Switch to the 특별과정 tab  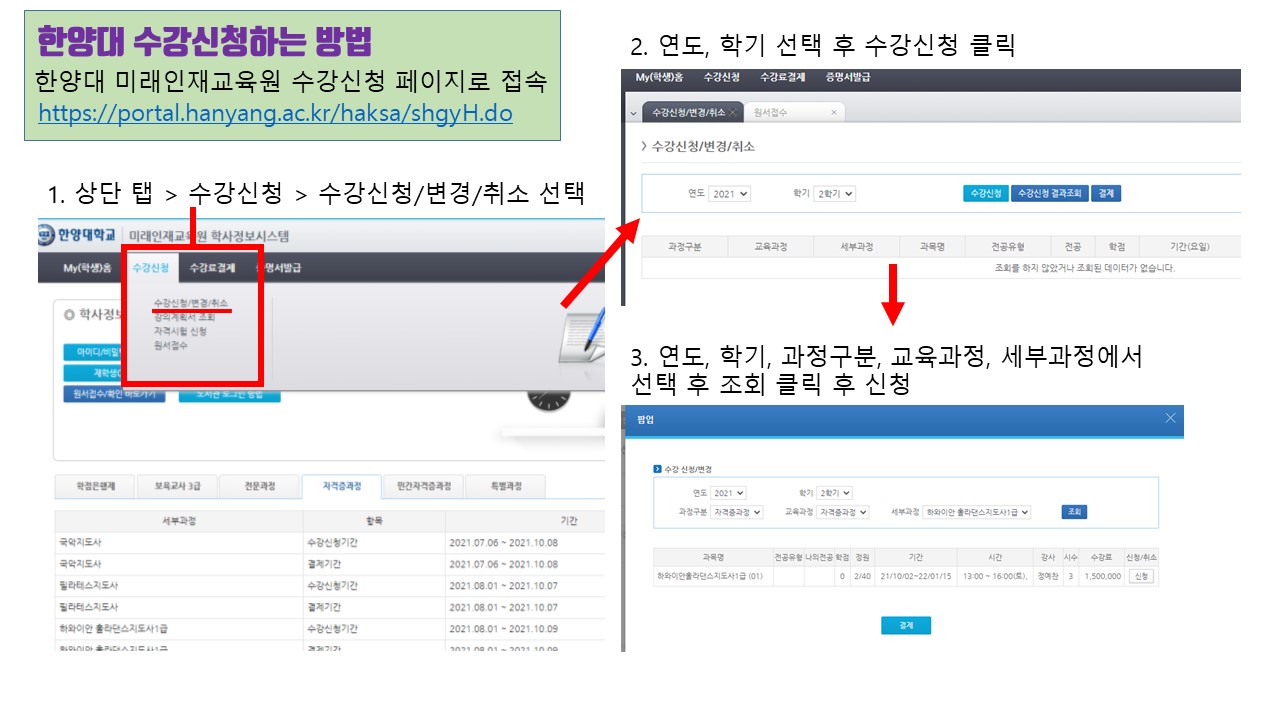(505, 487)
